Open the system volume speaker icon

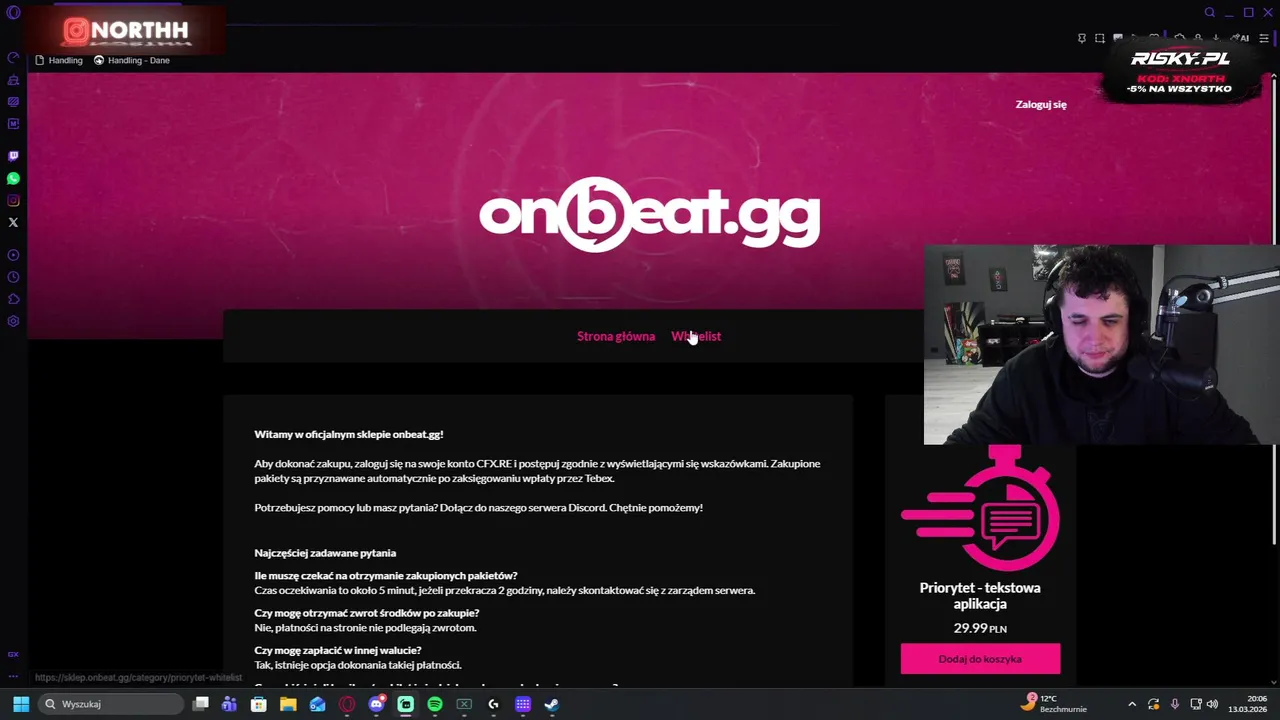(x=1212, y=704)
